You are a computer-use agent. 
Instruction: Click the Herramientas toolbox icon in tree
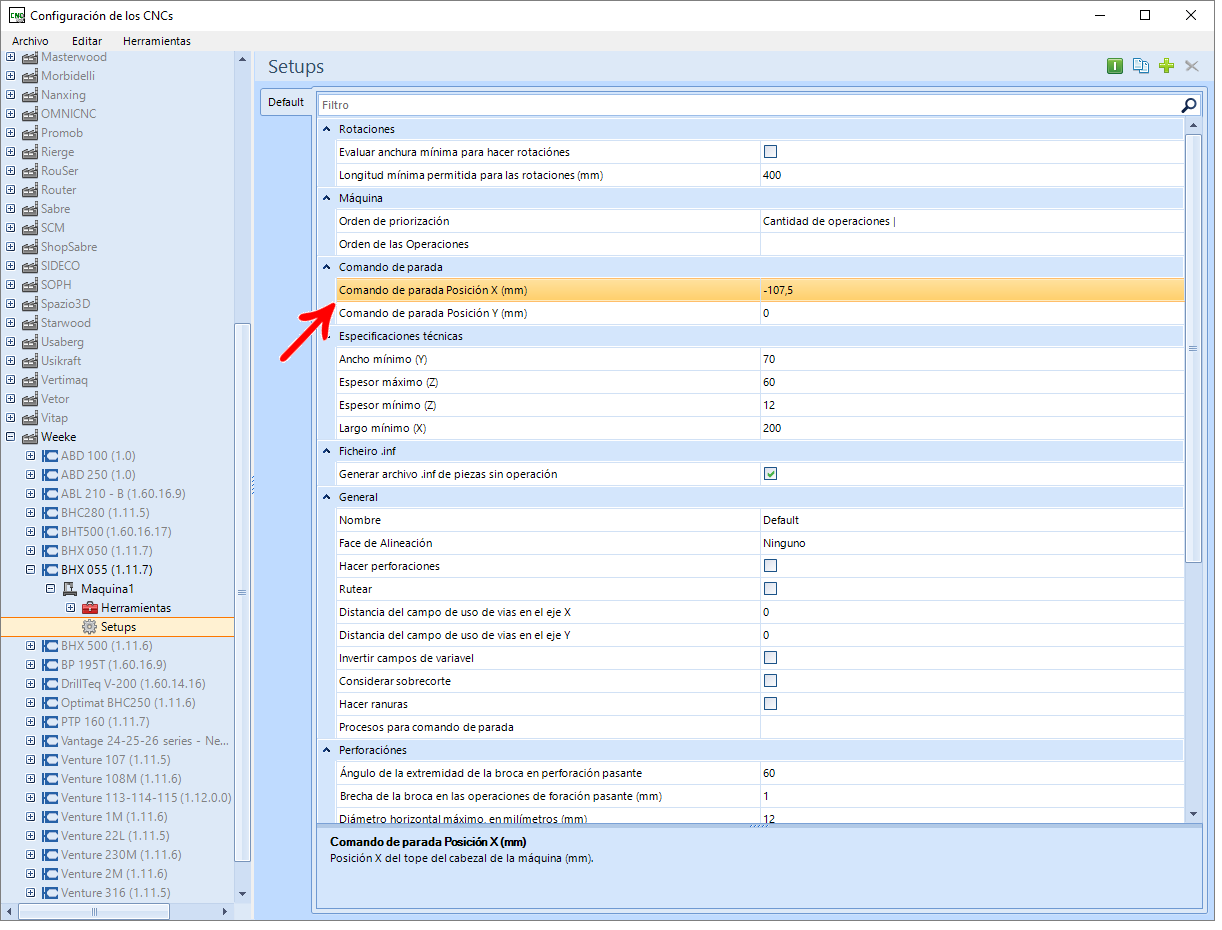coord(90,608)
